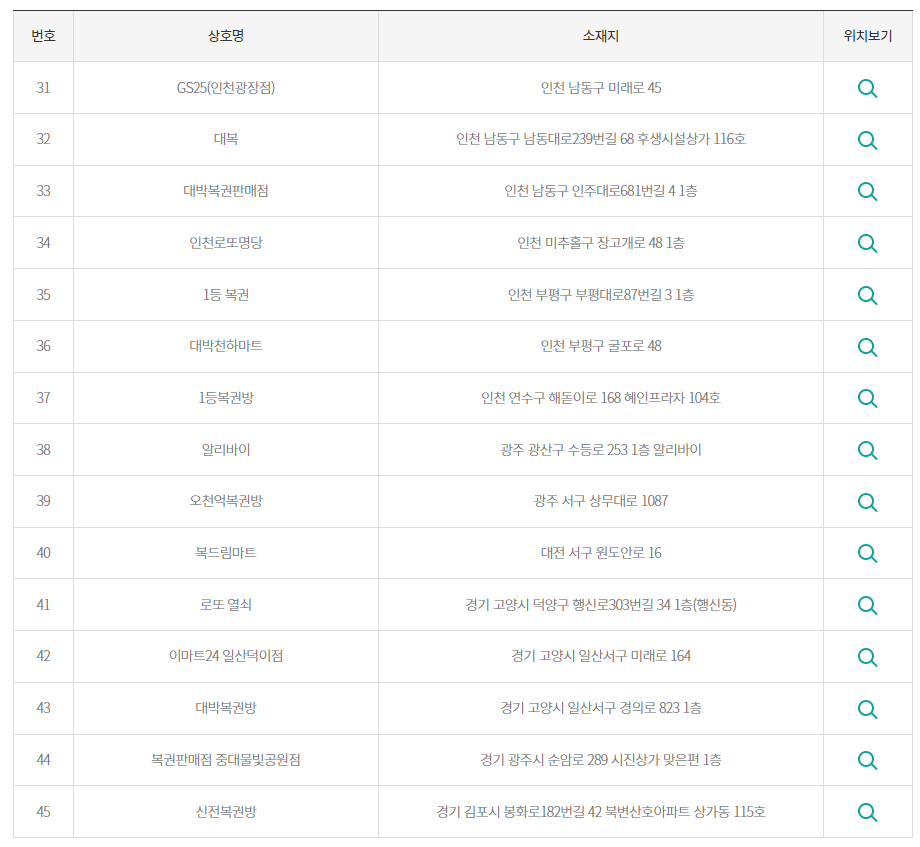Select store name 대박복권판매점

(226, 191)
